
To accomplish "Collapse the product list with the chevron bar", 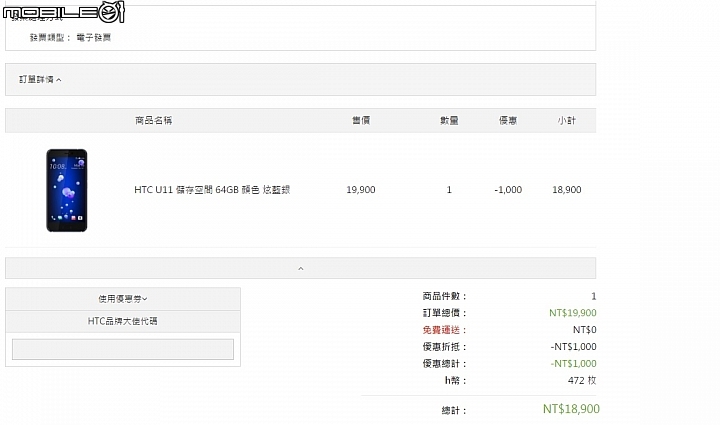I will click(300, 268).
